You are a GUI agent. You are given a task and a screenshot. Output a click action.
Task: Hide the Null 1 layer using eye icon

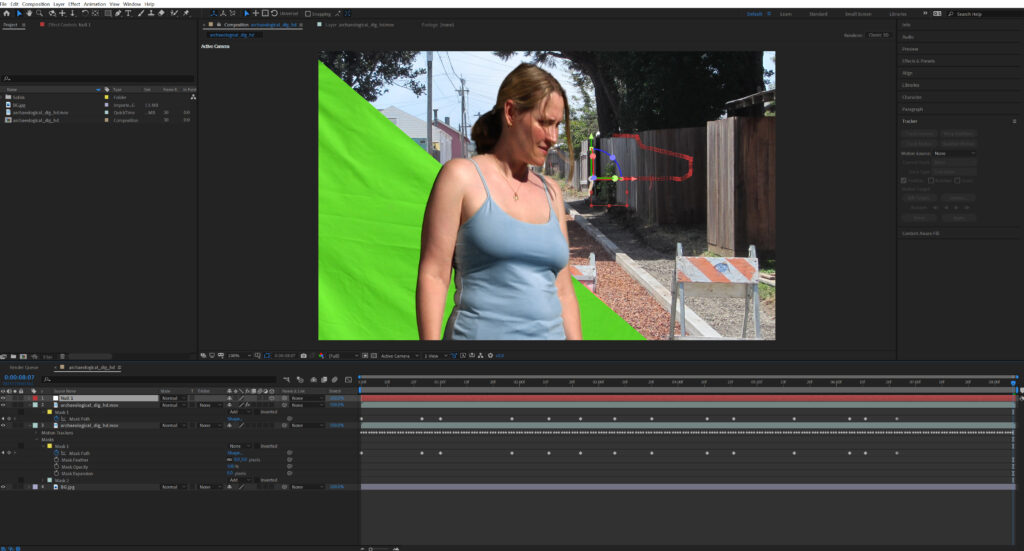pyautogui.click(x=4, y=398)
